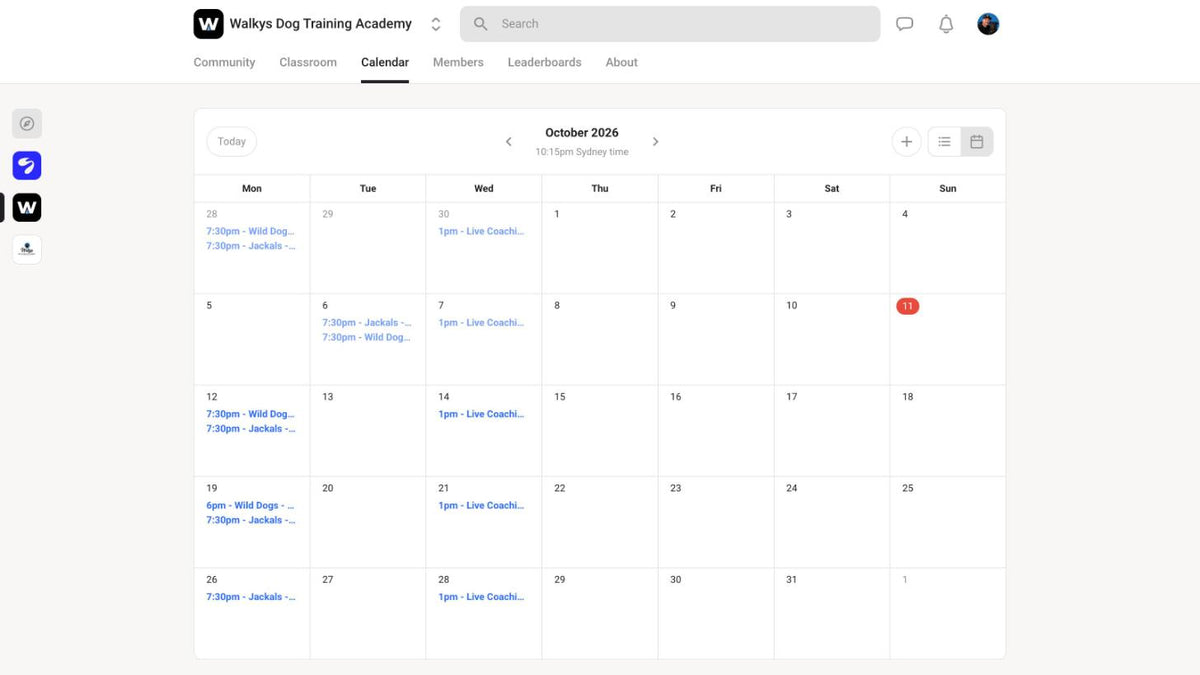
Task: Click the Today button
Action: point(232,142)
